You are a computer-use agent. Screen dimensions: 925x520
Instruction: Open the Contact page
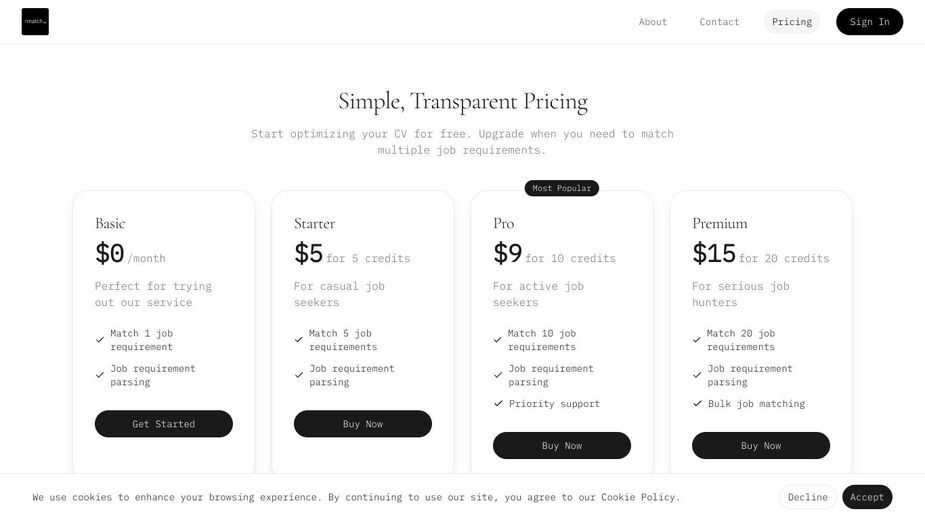719,22
